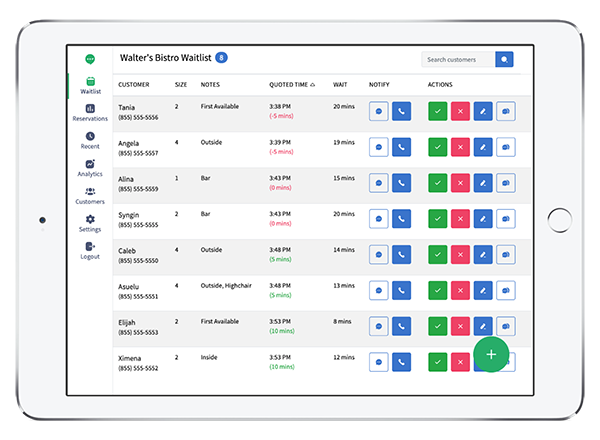The height and width of the screenshot is (440, 600).
Task: Edit Tania's waitlist entry
Action: [x=483, y=111]
